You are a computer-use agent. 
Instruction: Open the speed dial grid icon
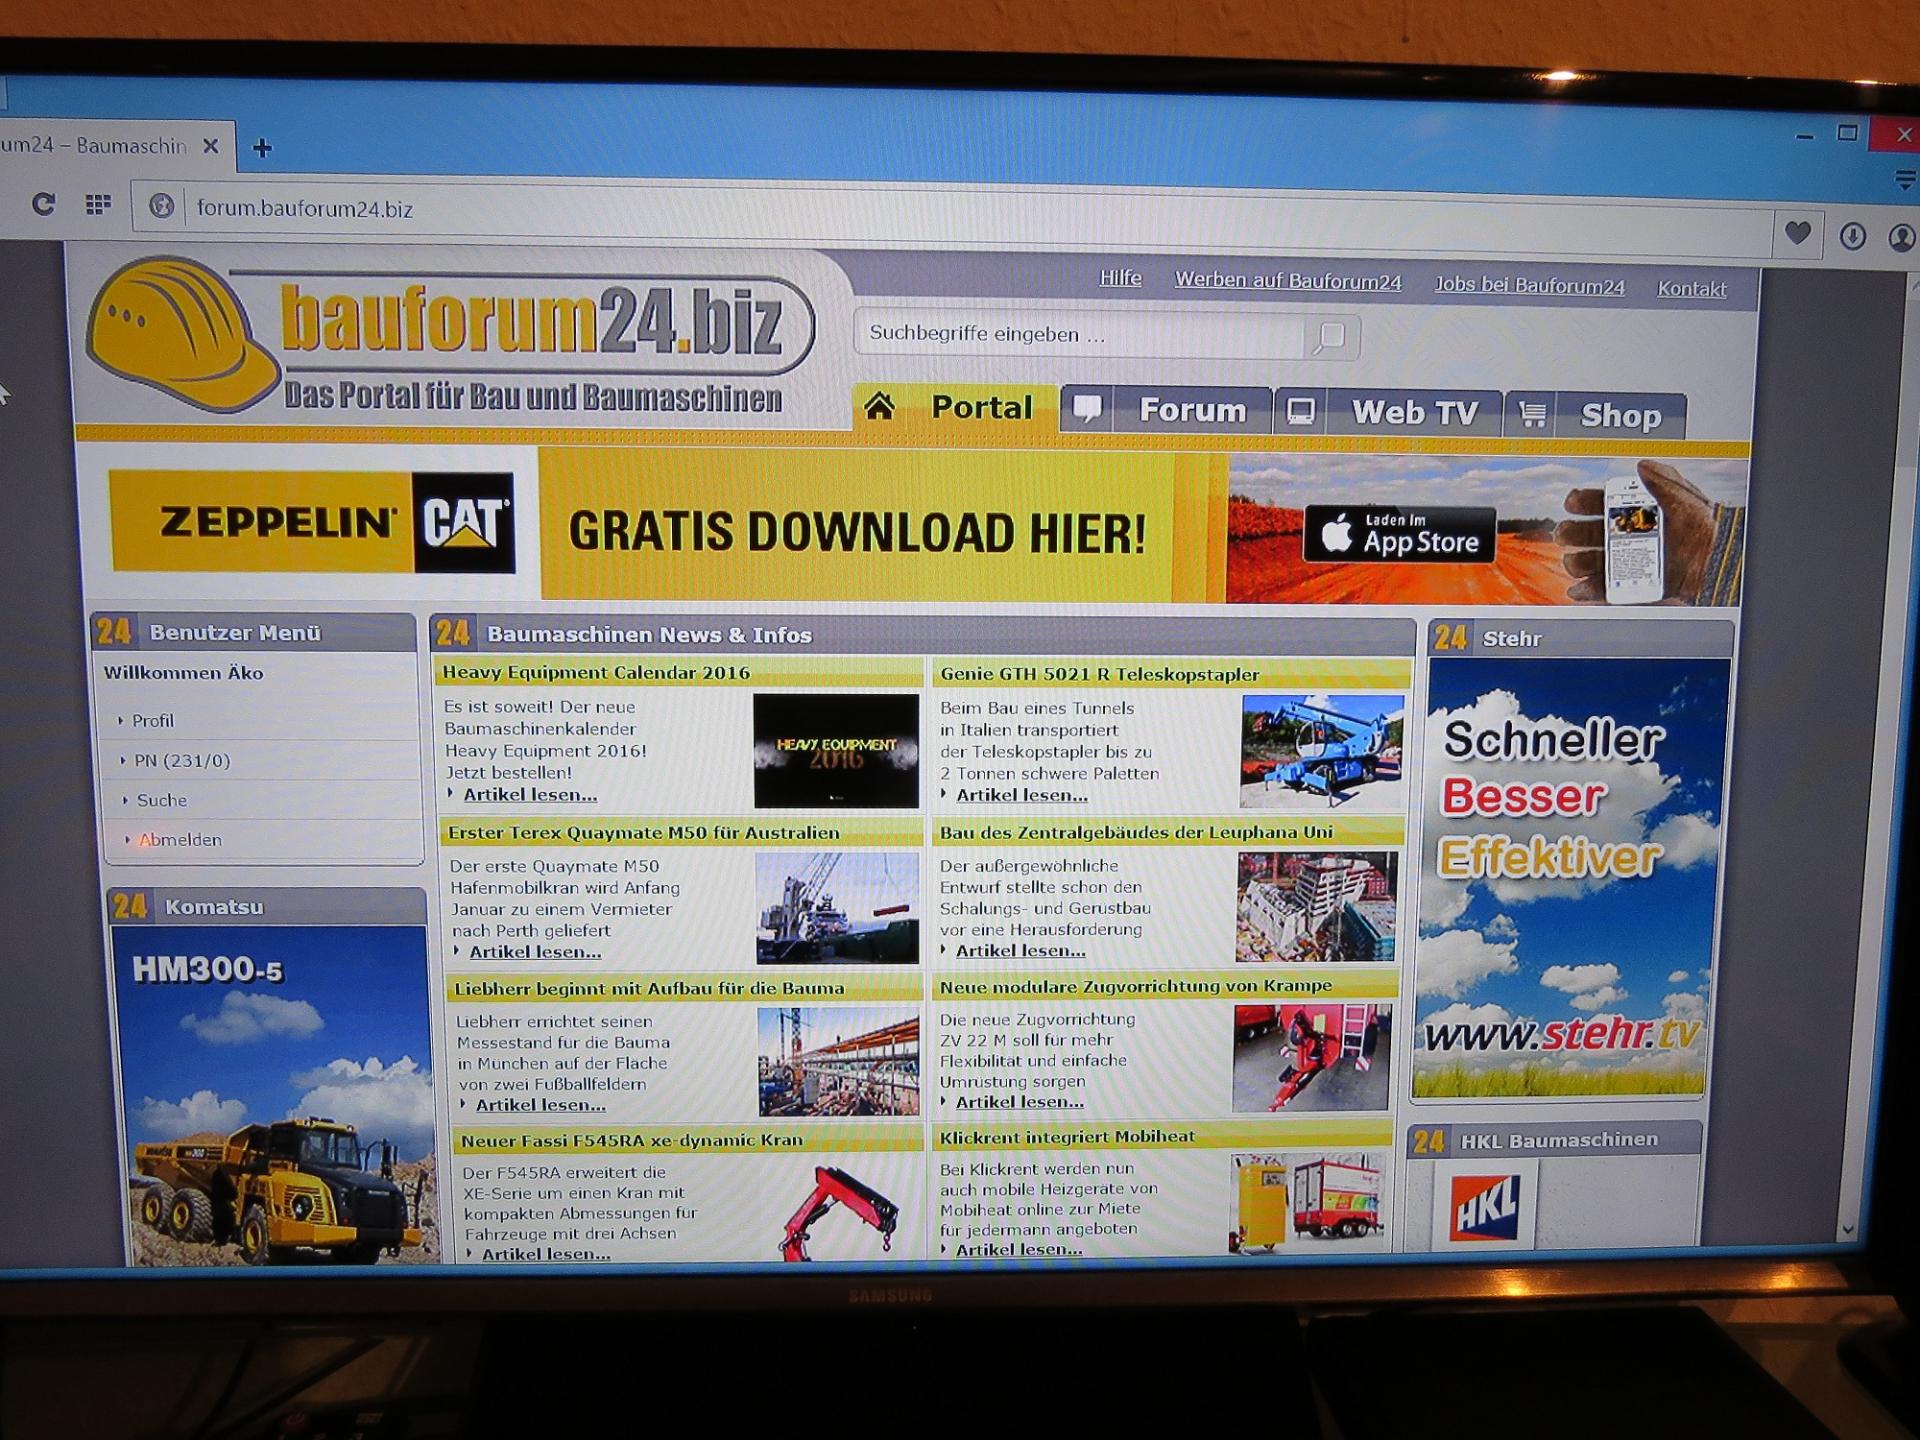(98, 205)
